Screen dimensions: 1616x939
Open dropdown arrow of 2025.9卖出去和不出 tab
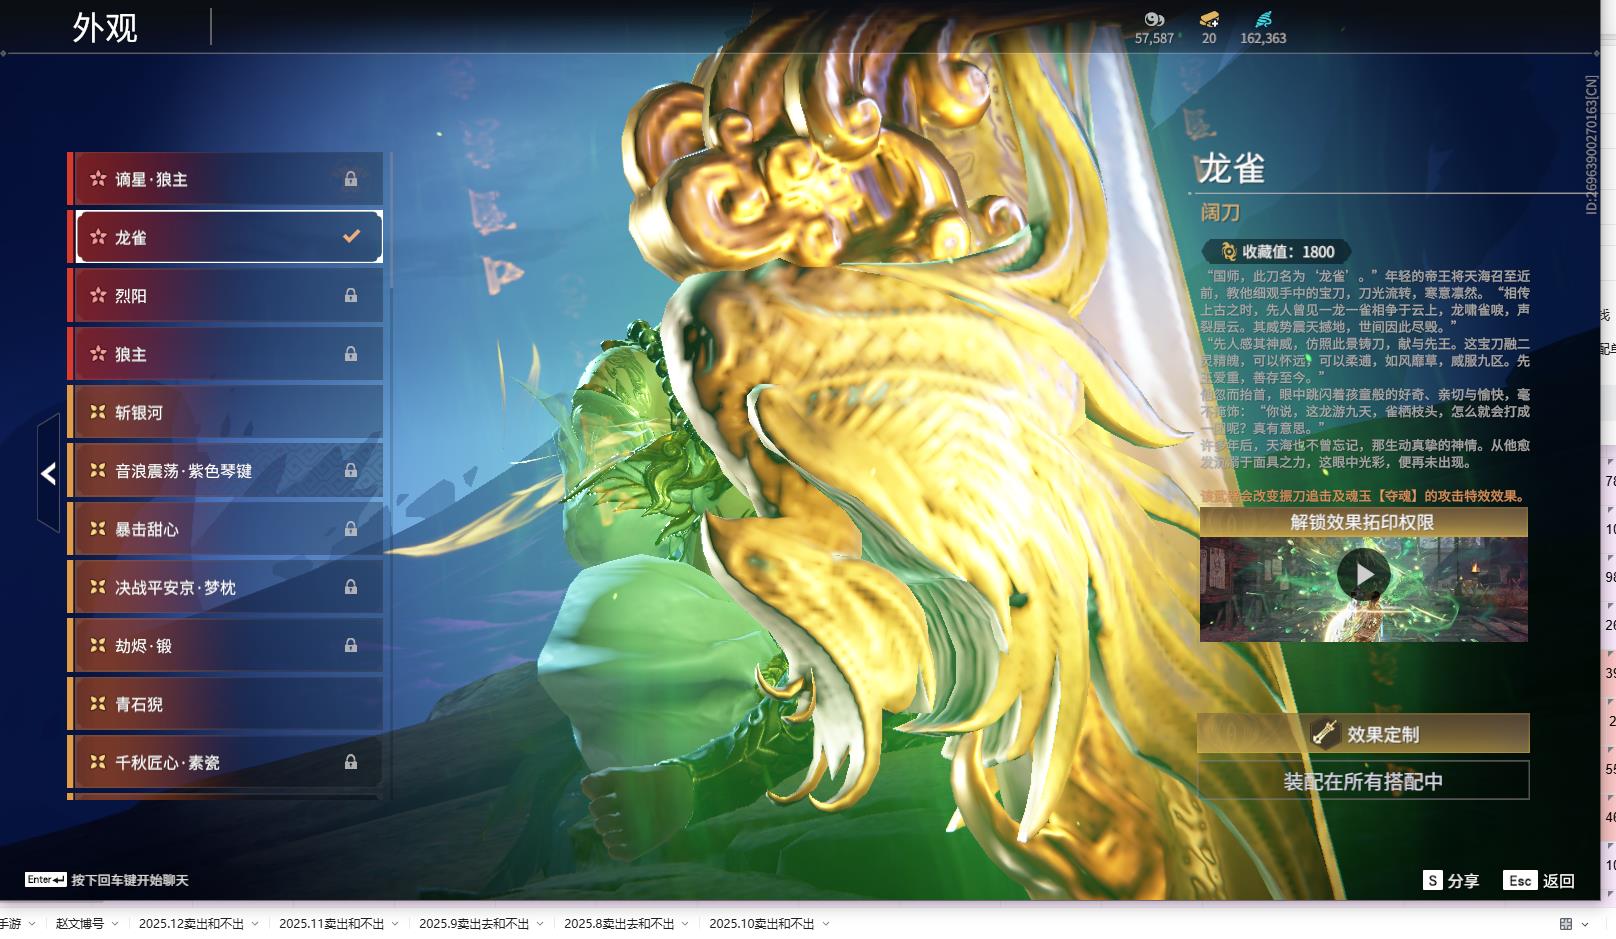tap(540, 924)
